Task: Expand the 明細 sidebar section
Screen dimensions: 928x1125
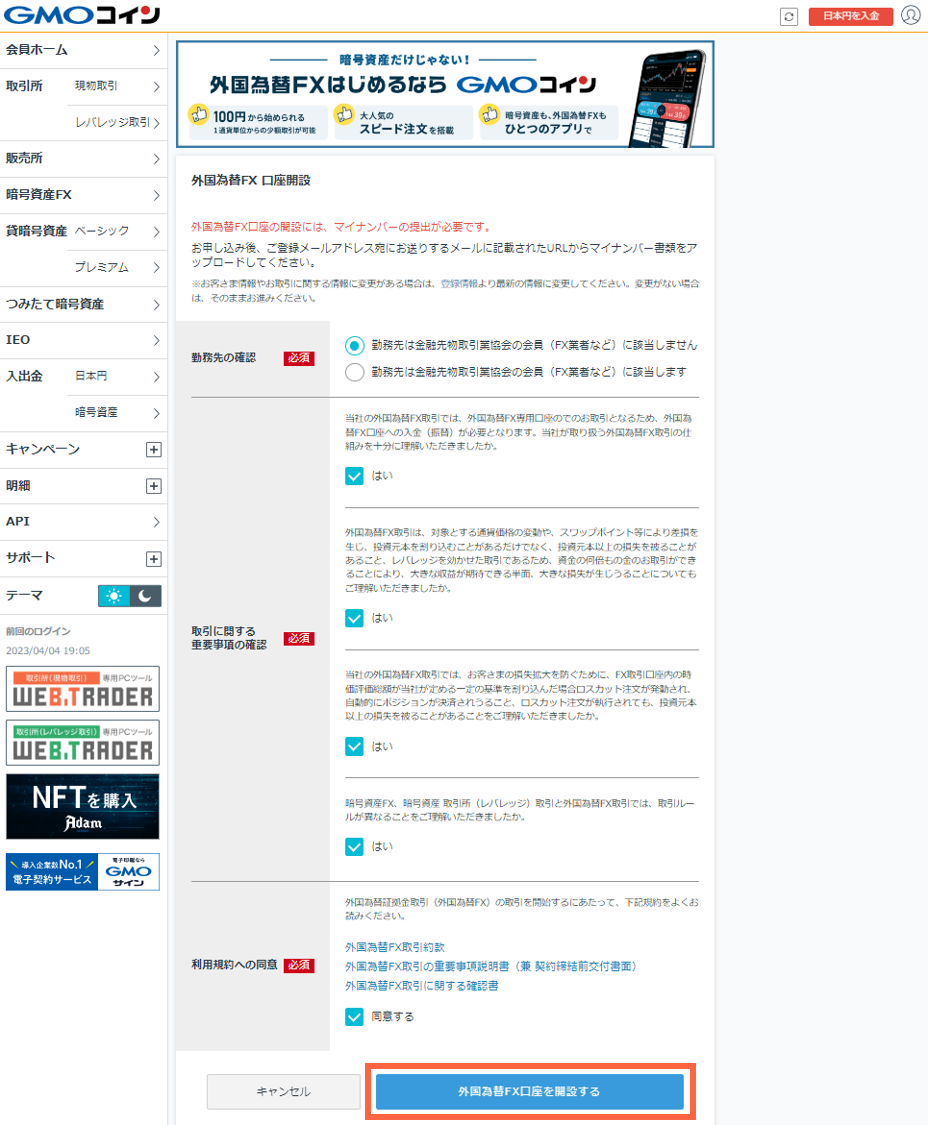Action: pos(84,486)
